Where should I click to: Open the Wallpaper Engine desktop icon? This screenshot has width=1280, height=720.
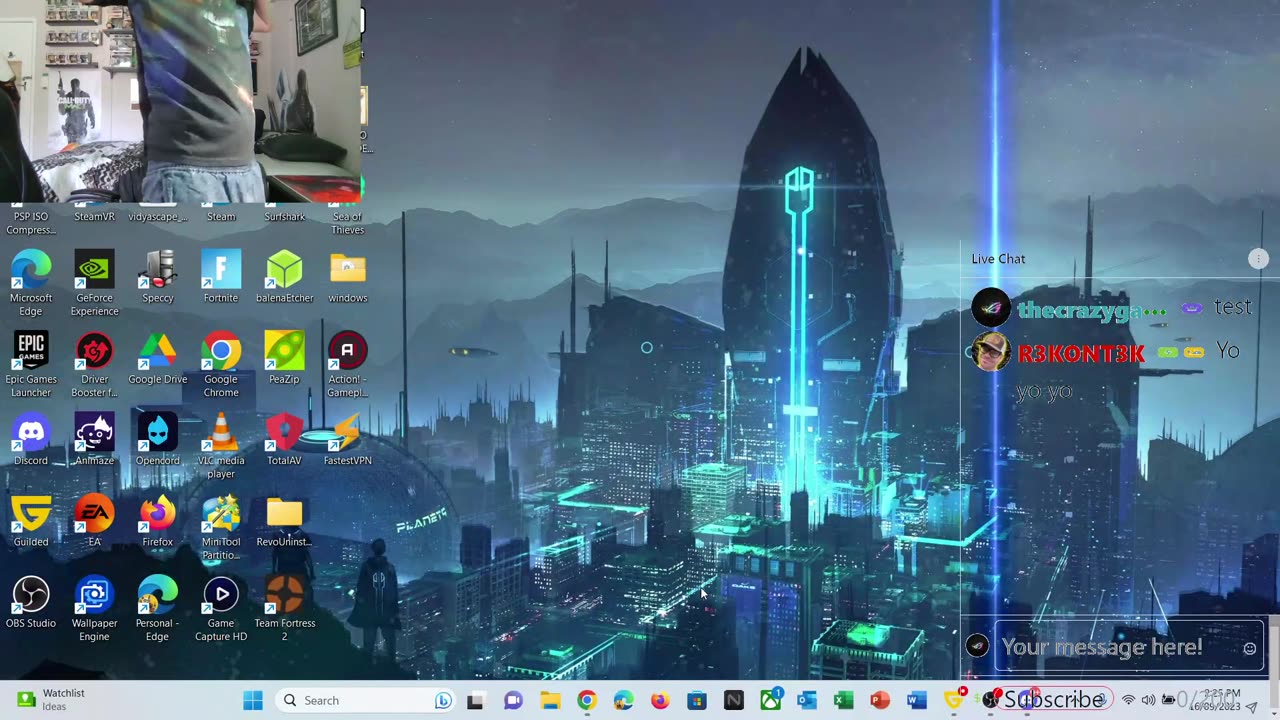(94, 608)
